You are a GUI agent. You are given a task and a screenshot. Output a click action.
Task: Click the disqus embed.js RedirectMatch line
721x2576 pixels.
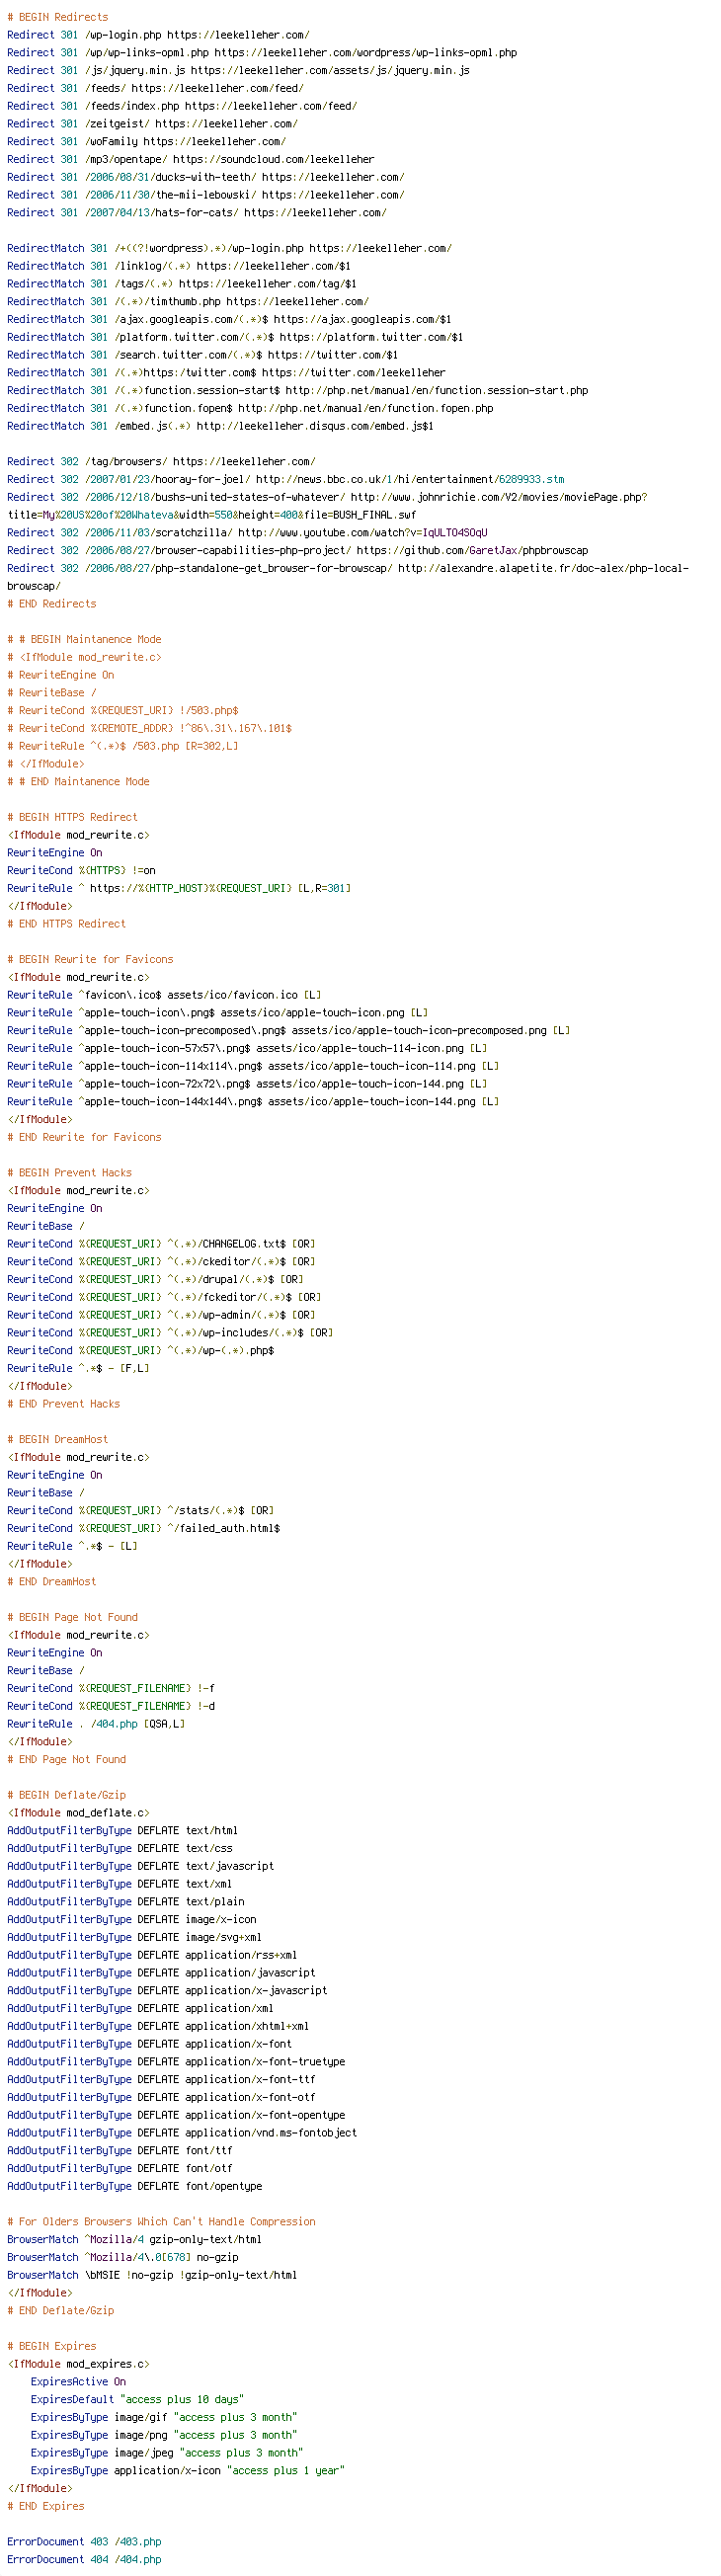coord(220,426)
